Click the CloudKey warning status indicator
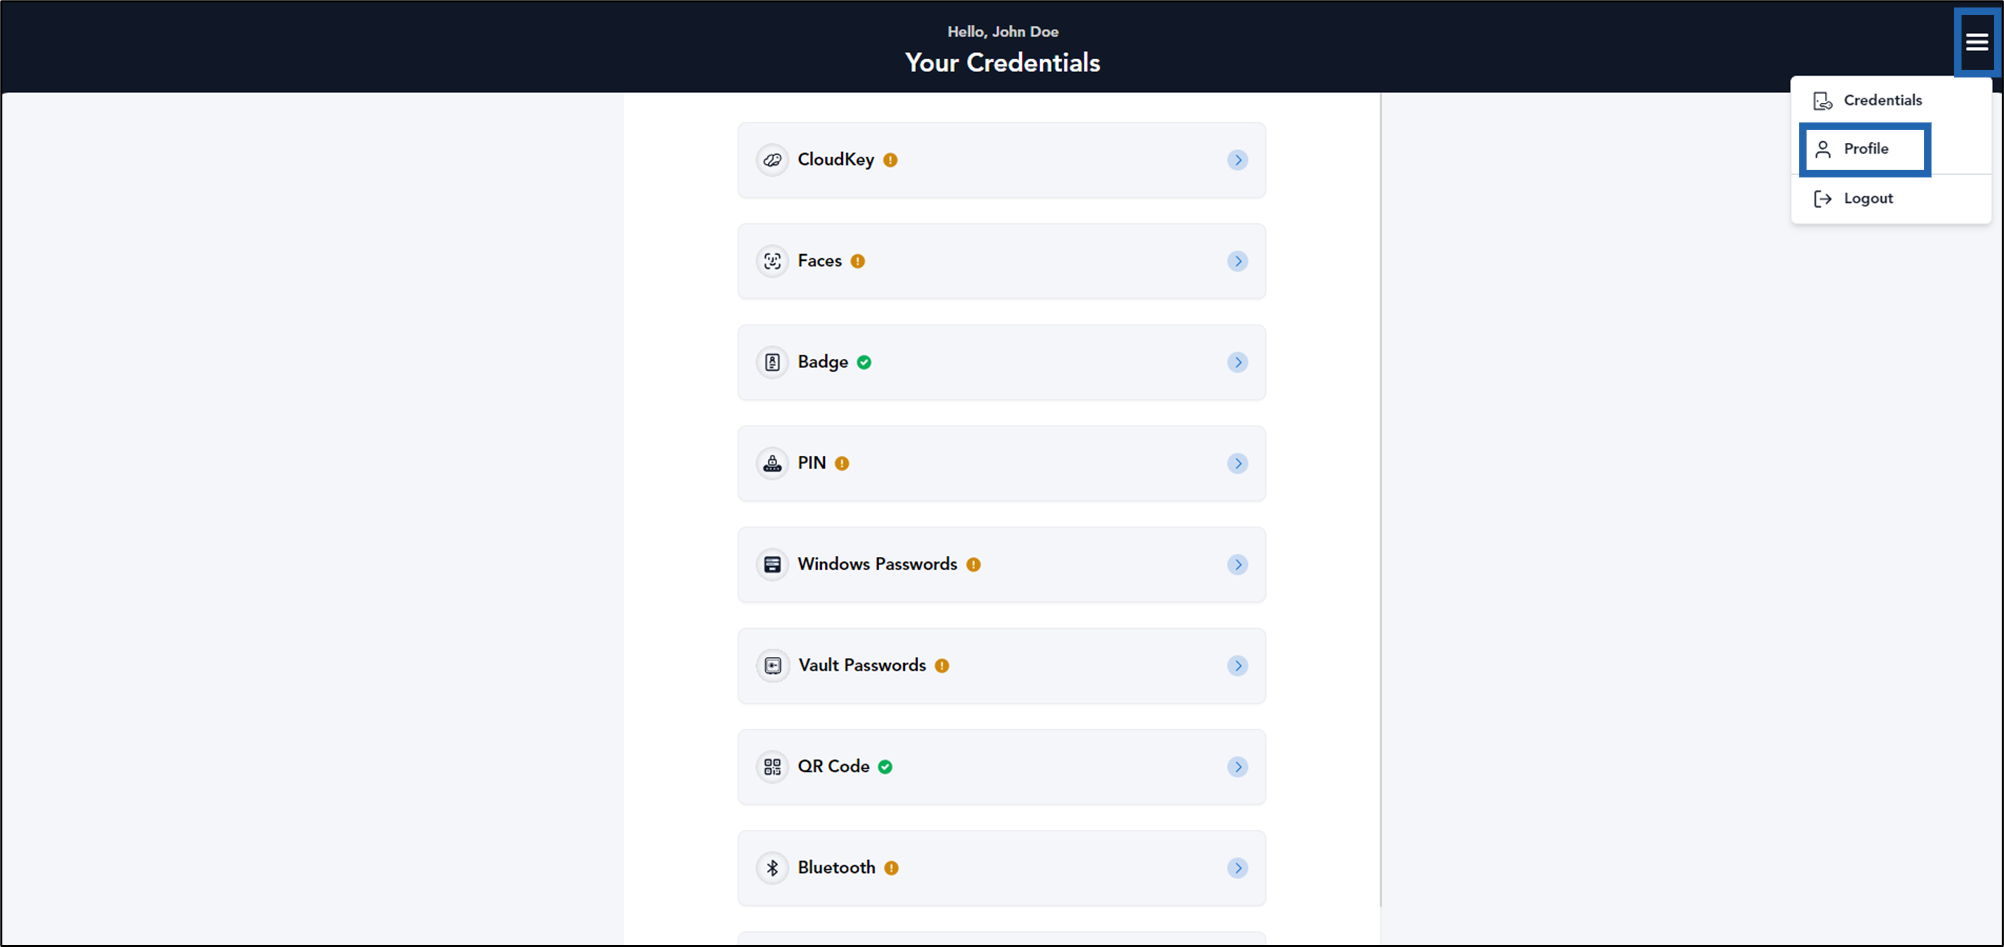This screenshot has height=947, width=2004. pyautogui.click(x=890, y=160)
